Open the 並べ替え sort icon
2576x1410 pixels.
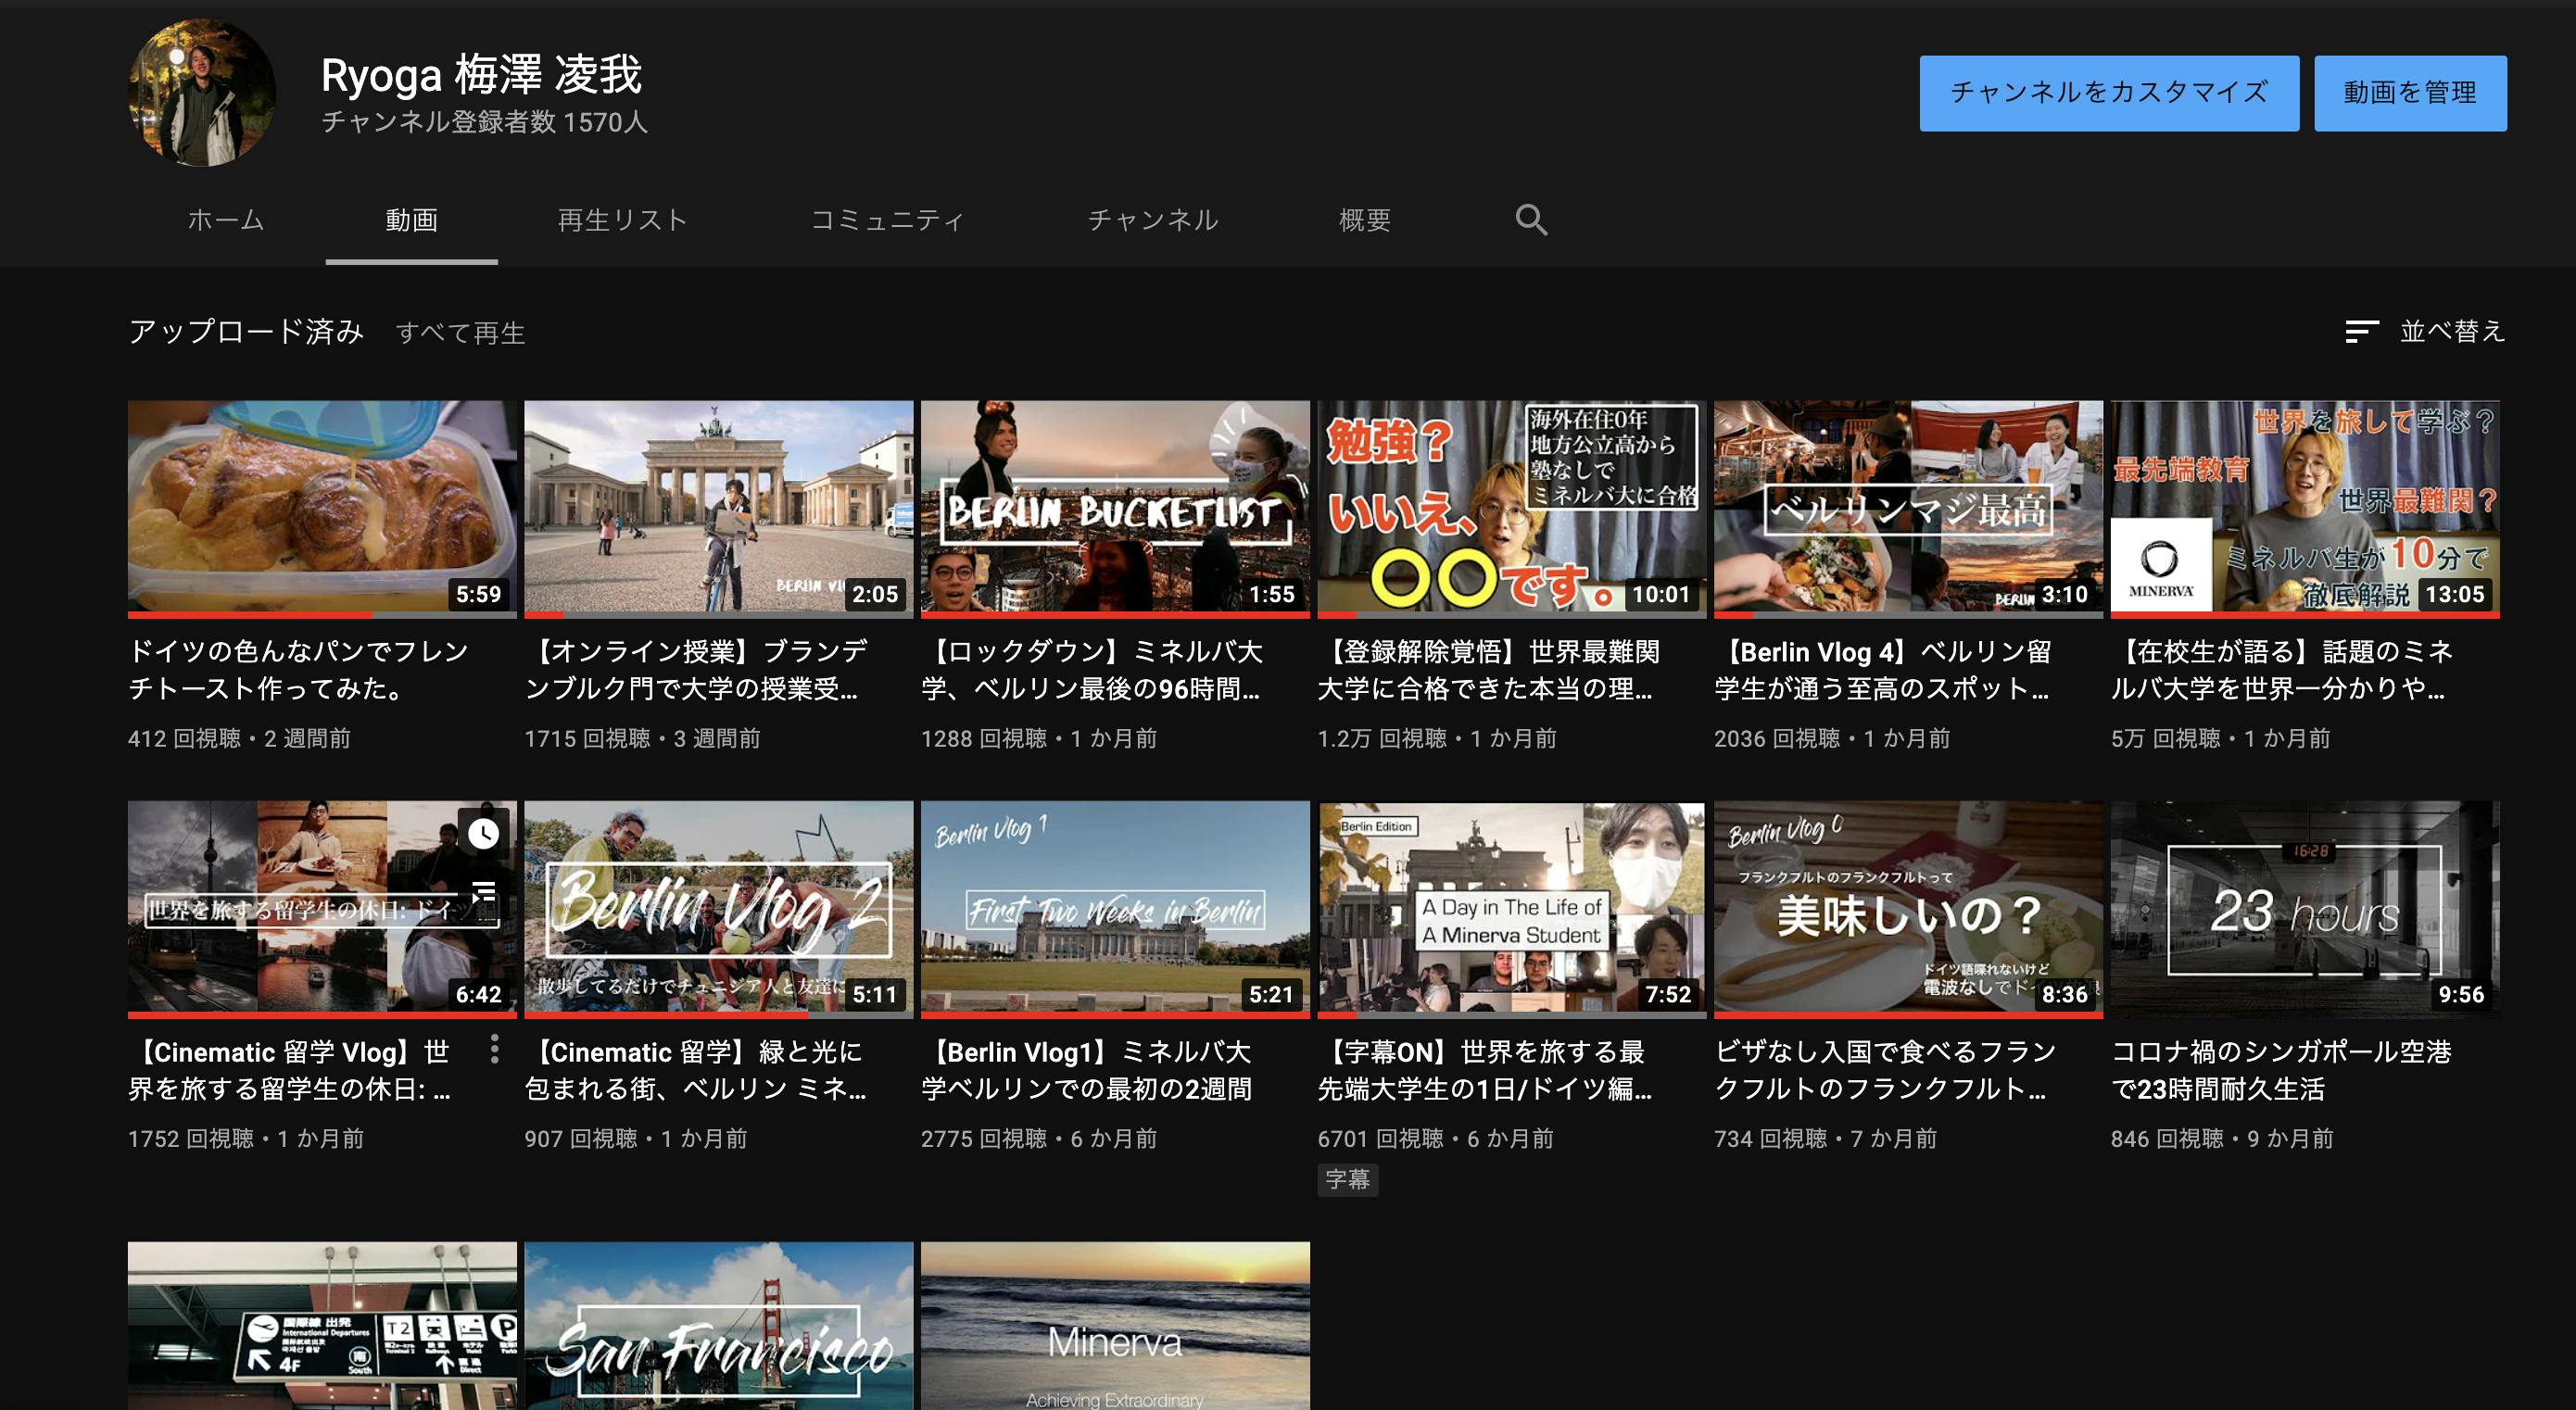pyautogui.click(x=2361, y=332)
